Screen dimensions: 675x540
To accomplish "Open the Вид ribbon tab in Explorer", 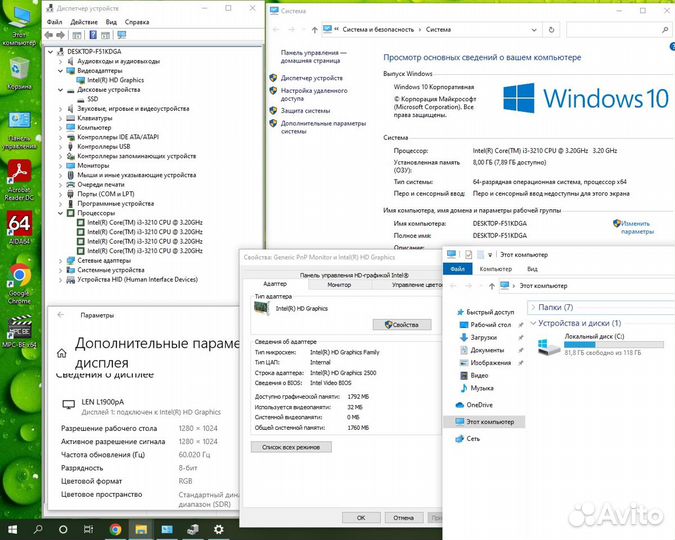I will (x=532, y=269).
